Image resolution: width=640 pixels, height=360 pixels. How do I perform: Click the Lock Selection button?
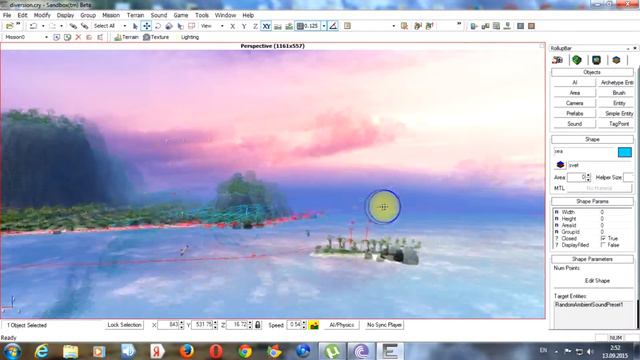(124, 325)
